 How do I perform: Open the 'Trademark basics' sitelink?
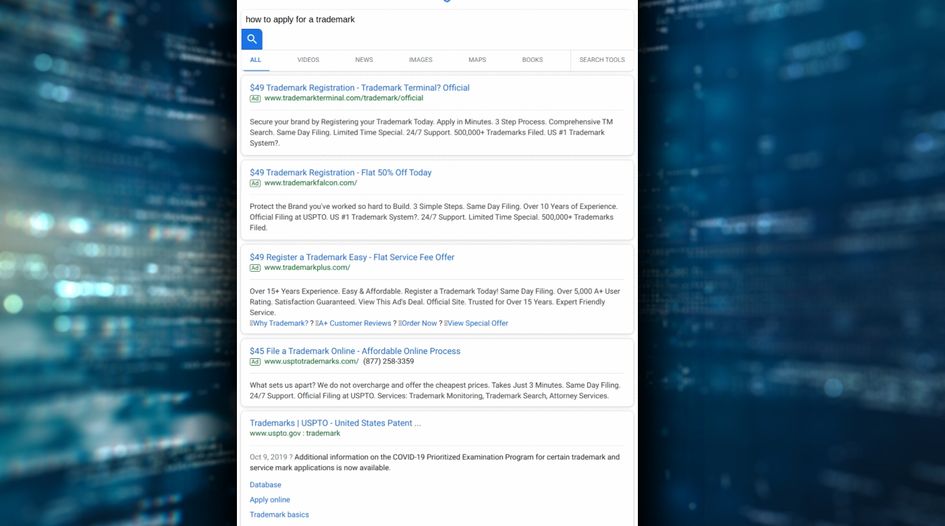point(279,515)
